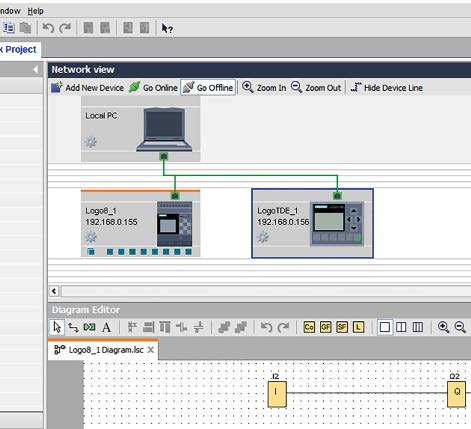The image size is (471, 429).
Task: Click IP address 192.168.0.155 text
Action: (x=111, y=222)
